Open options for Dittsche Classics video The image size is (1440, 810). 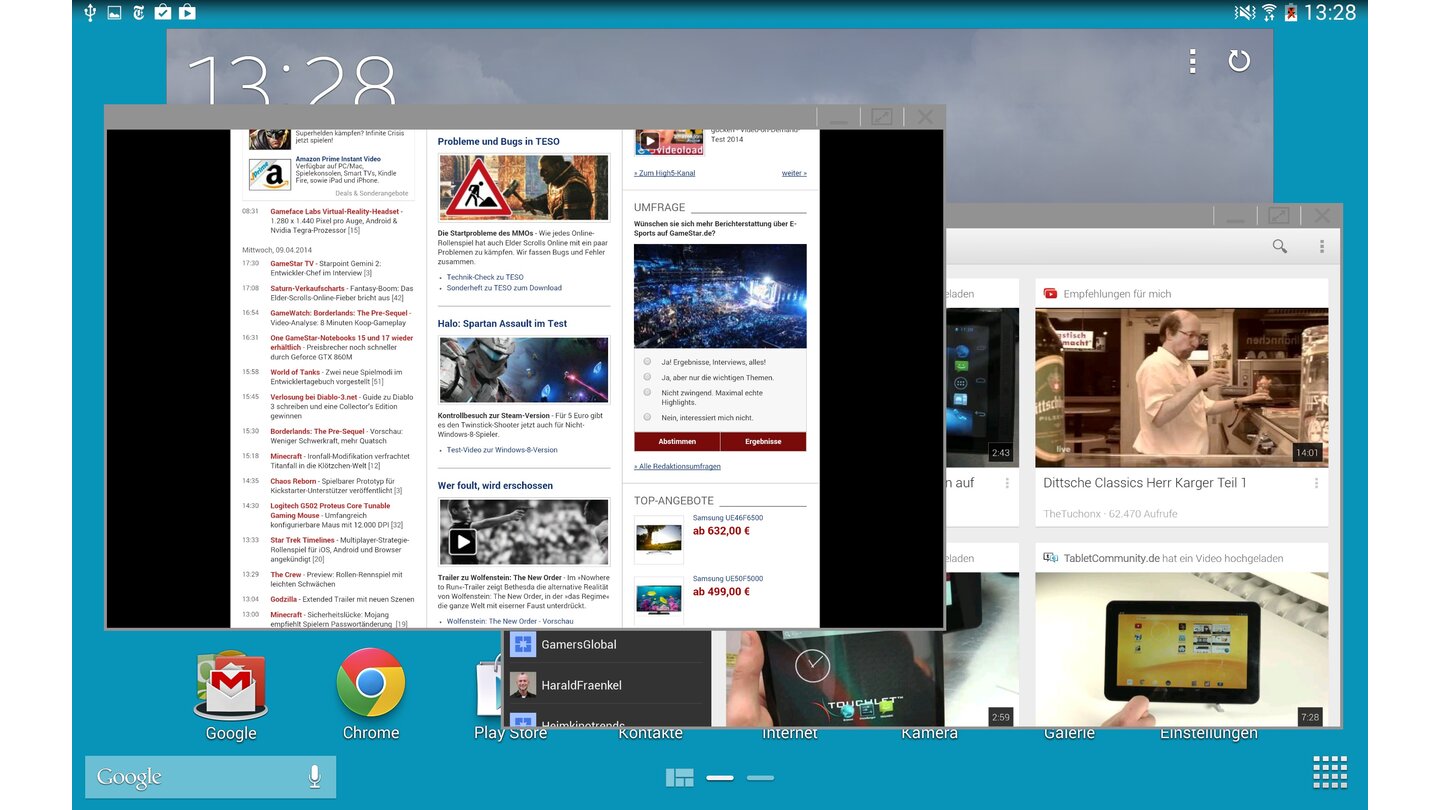1316,483
